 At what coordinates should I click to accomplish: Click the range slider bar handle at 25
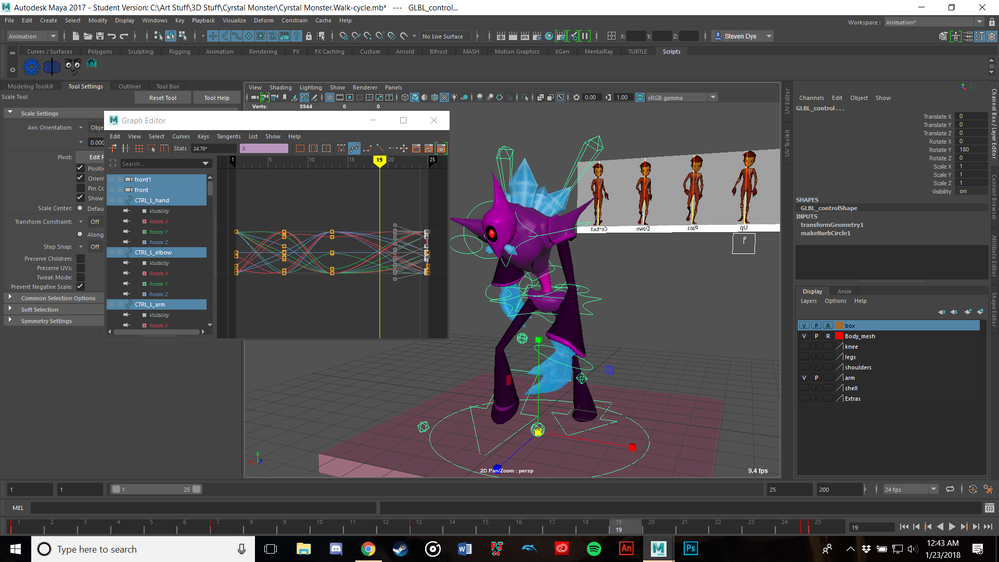click(x=197, y=489)
